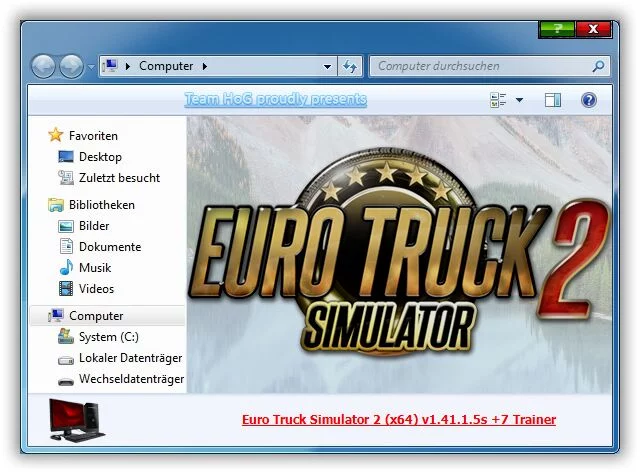Click the 'Zuletzt besucht' icon
The height and width of the screenshot is (474, 640).
[x=66, y=177]
